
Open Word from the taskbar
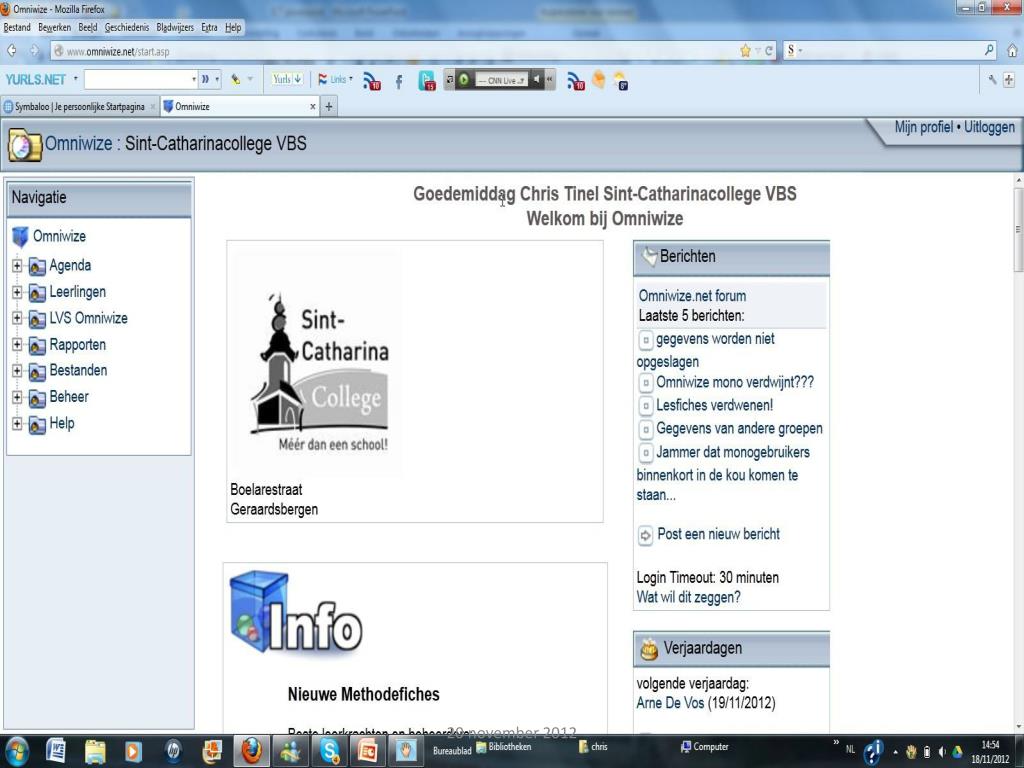tap(56, 752)
